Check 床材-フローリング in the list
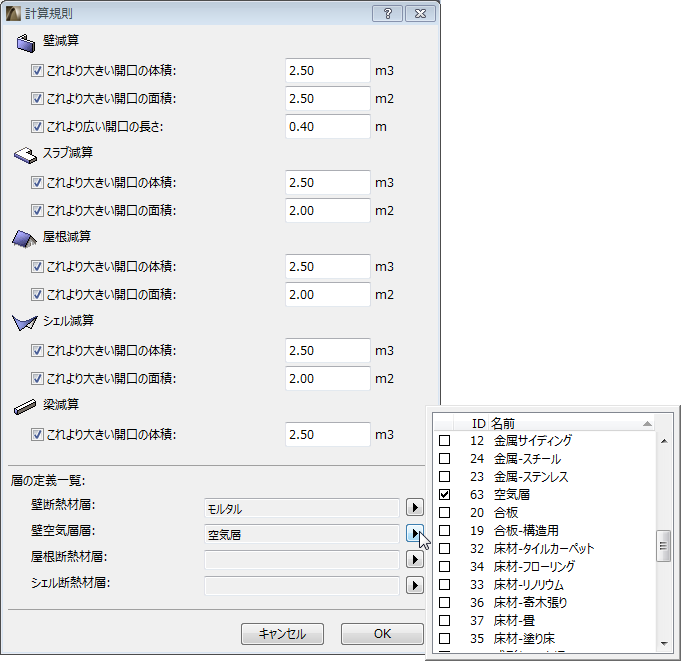This screenshot has height=661, width=681. [x=444, y=566]
